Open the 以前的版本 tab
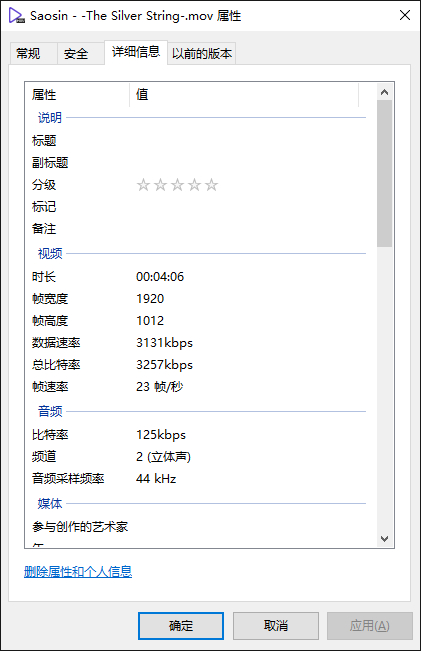Image resolution: width=421 pixels, height=651 pixels. tap(202, 54)
